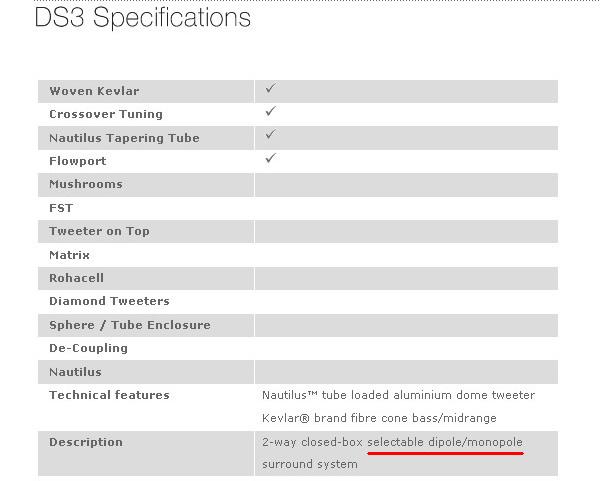The height and width of the screenshot is (481, 600).
Task: Click the Kevlar fibre cone bass/midrange text
Action: pyautogui.click(x=379, y=418)
